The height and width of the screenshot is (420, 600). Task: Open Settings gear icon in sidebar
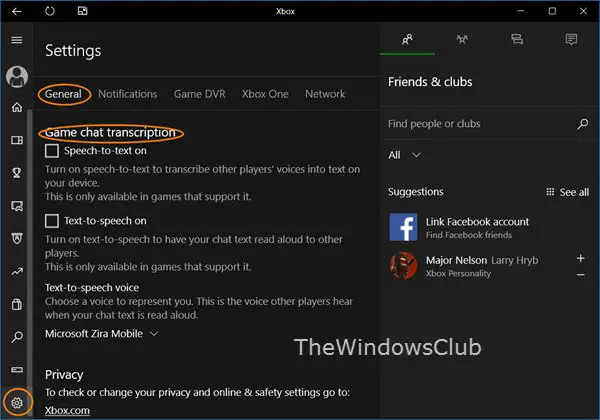tap(17, 402)
